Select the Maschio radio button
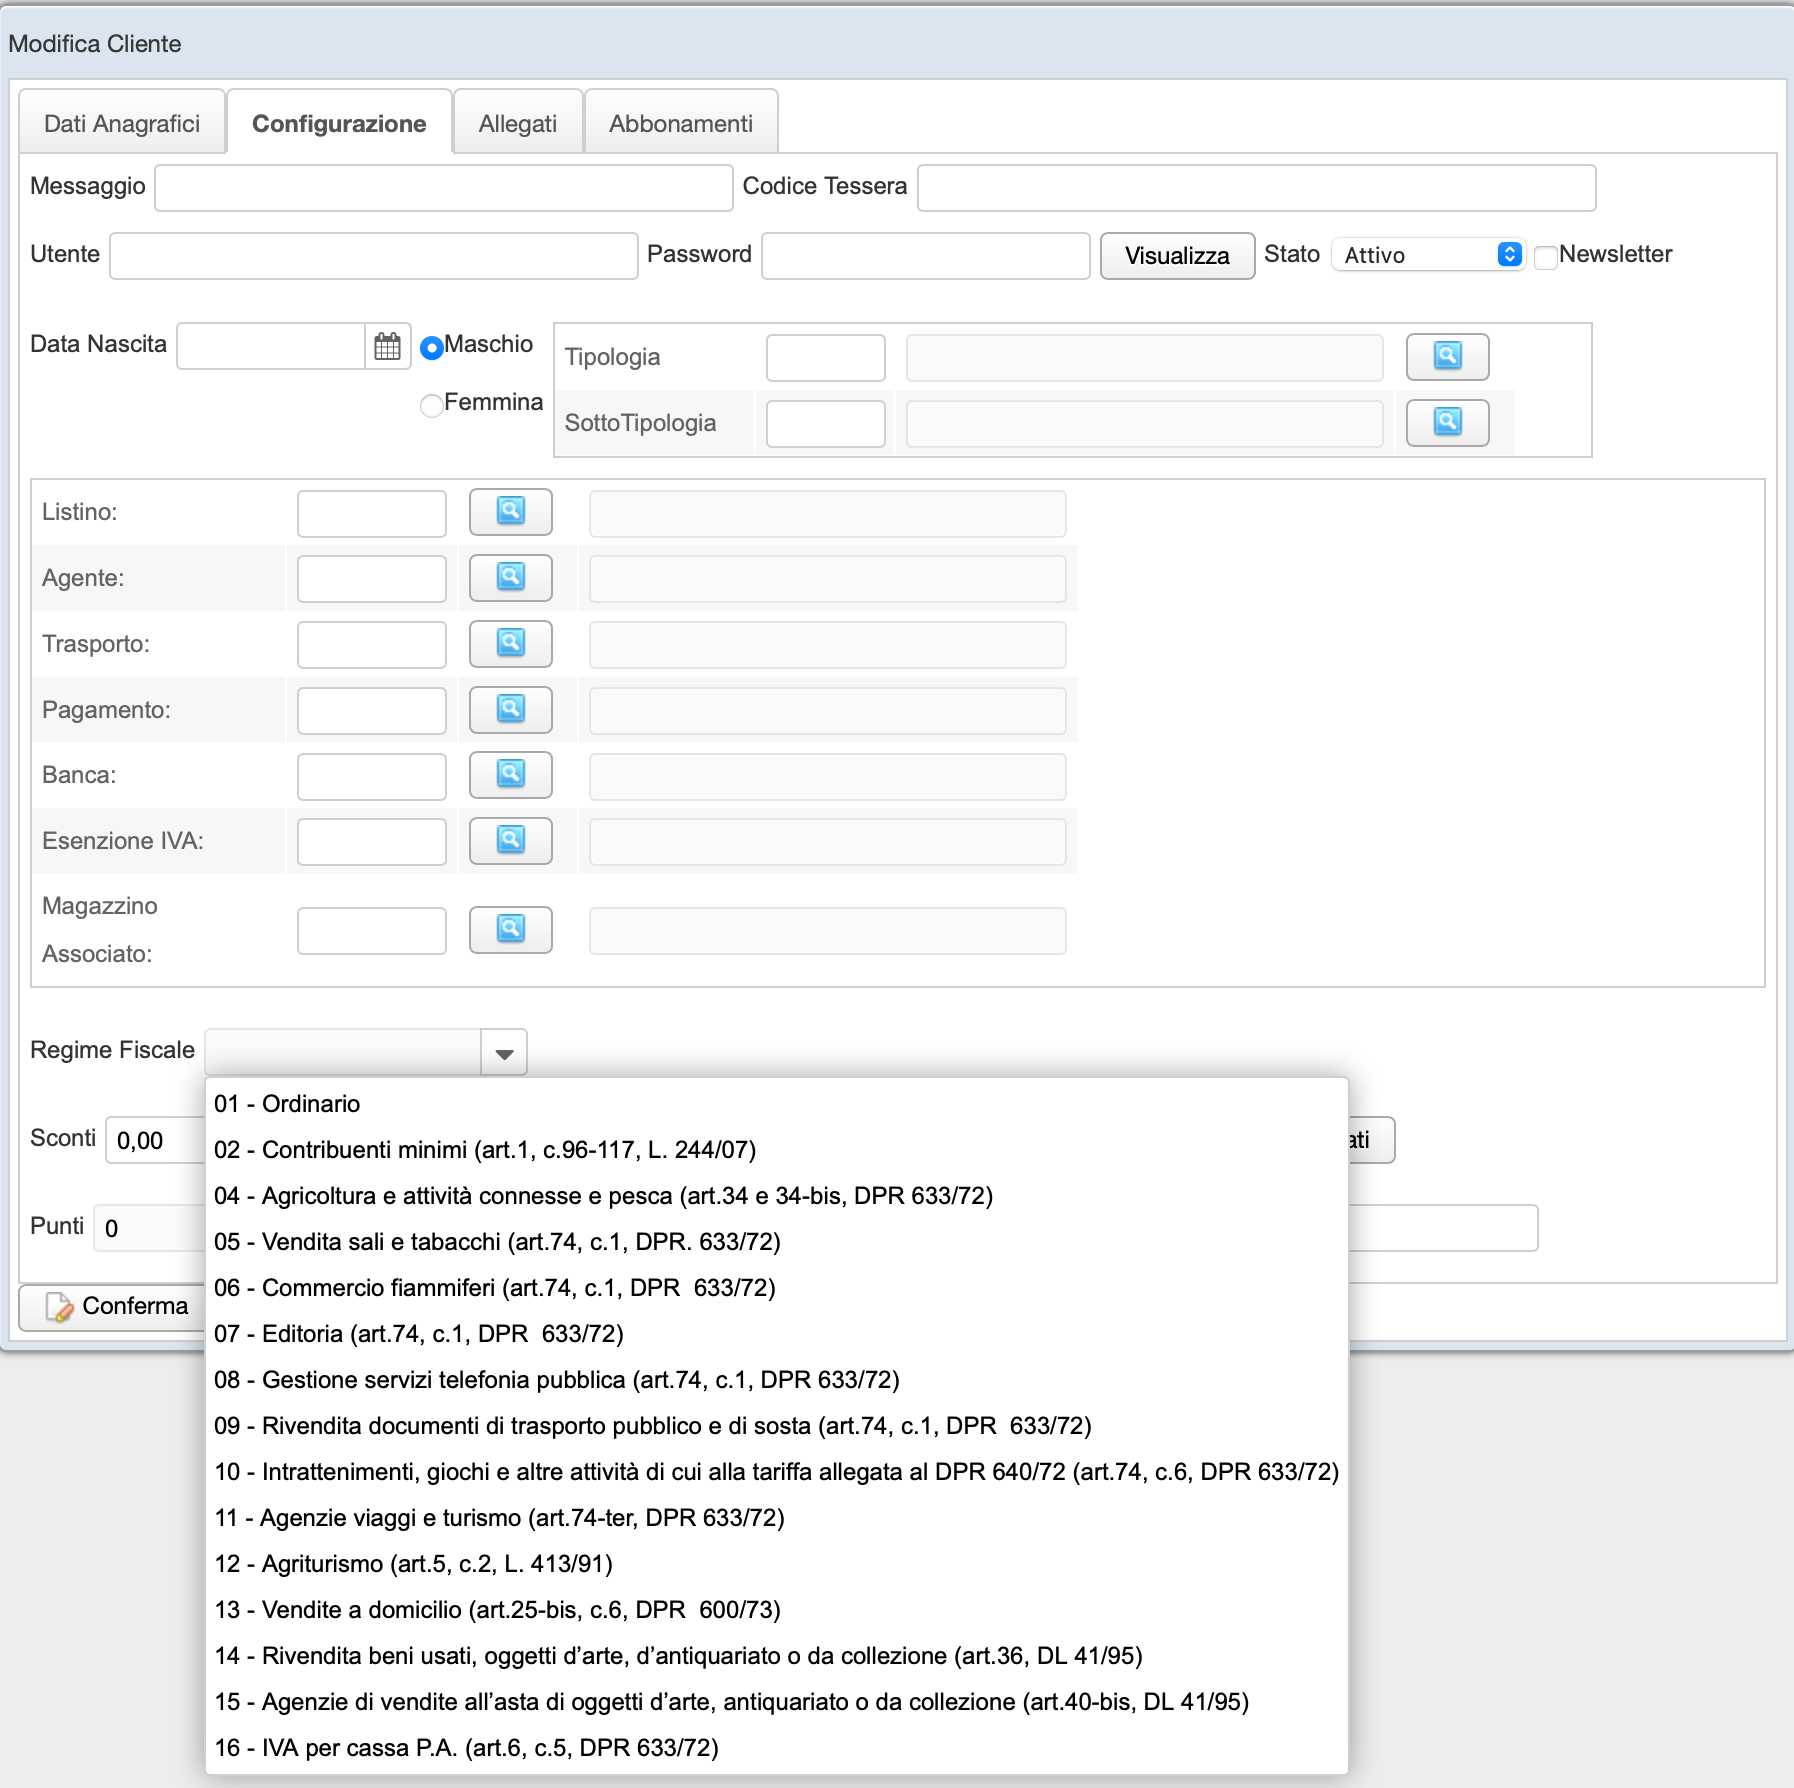Screen dimensions: 1794x1788 (432, 347)
